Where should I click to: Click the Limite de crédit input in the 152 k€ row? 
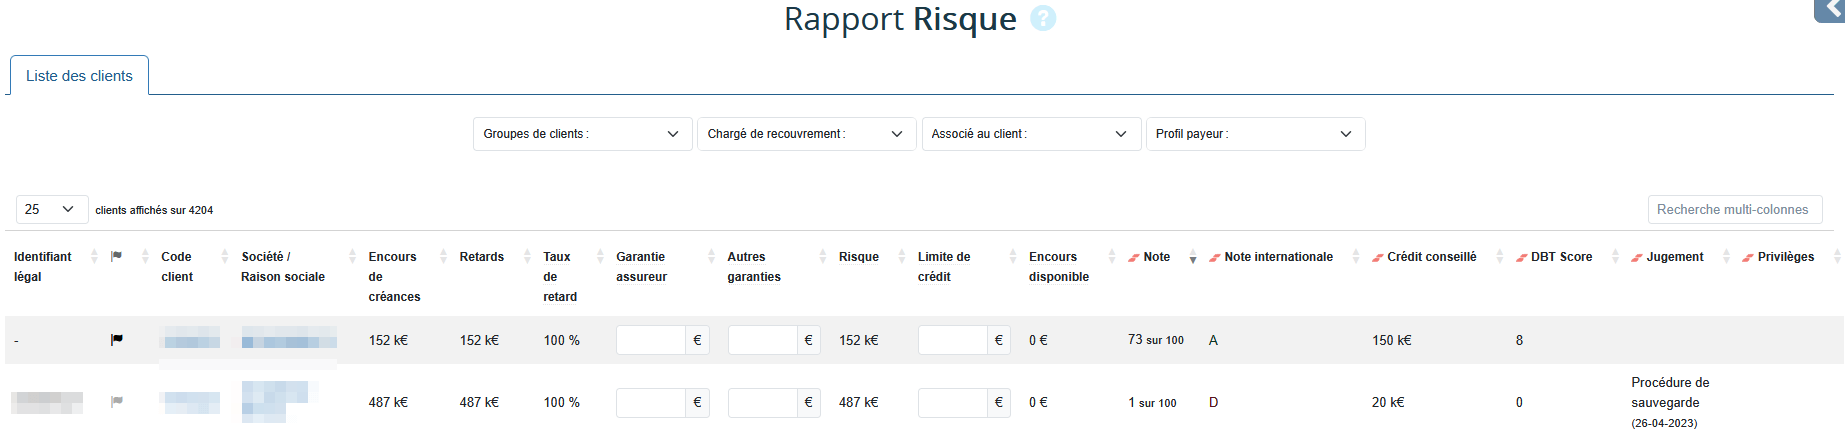tap(952, 340)
